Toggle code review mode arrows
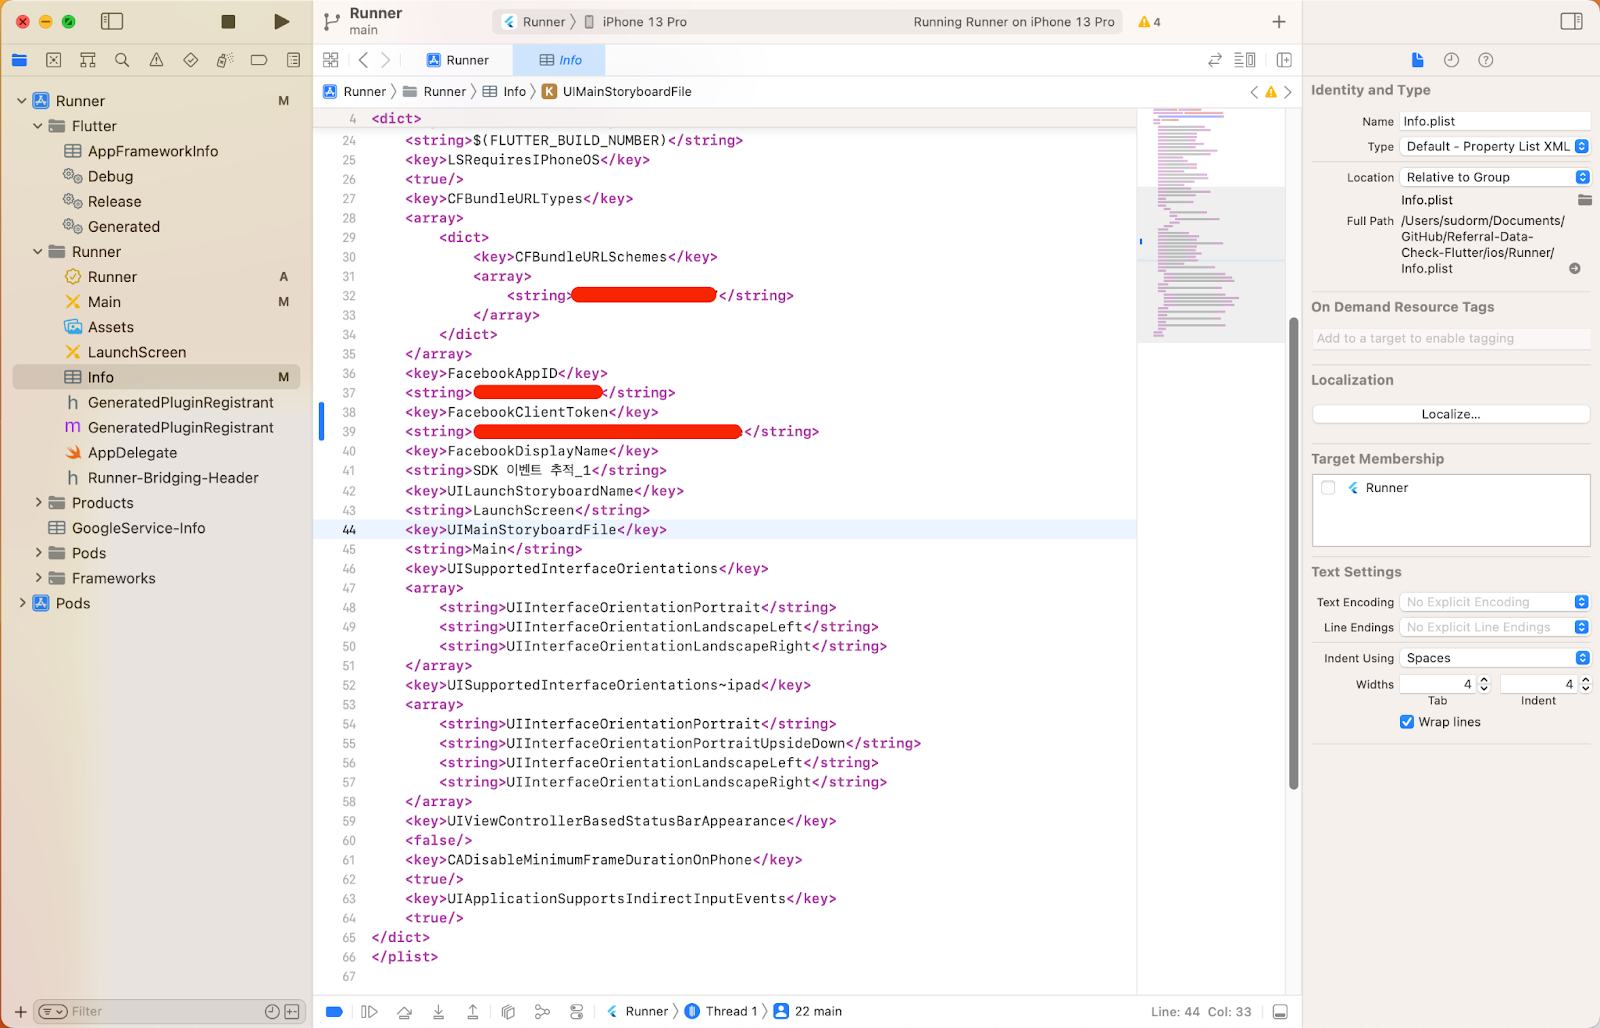Viewport: 1600px width, 1028px height. coord(1215,60)
